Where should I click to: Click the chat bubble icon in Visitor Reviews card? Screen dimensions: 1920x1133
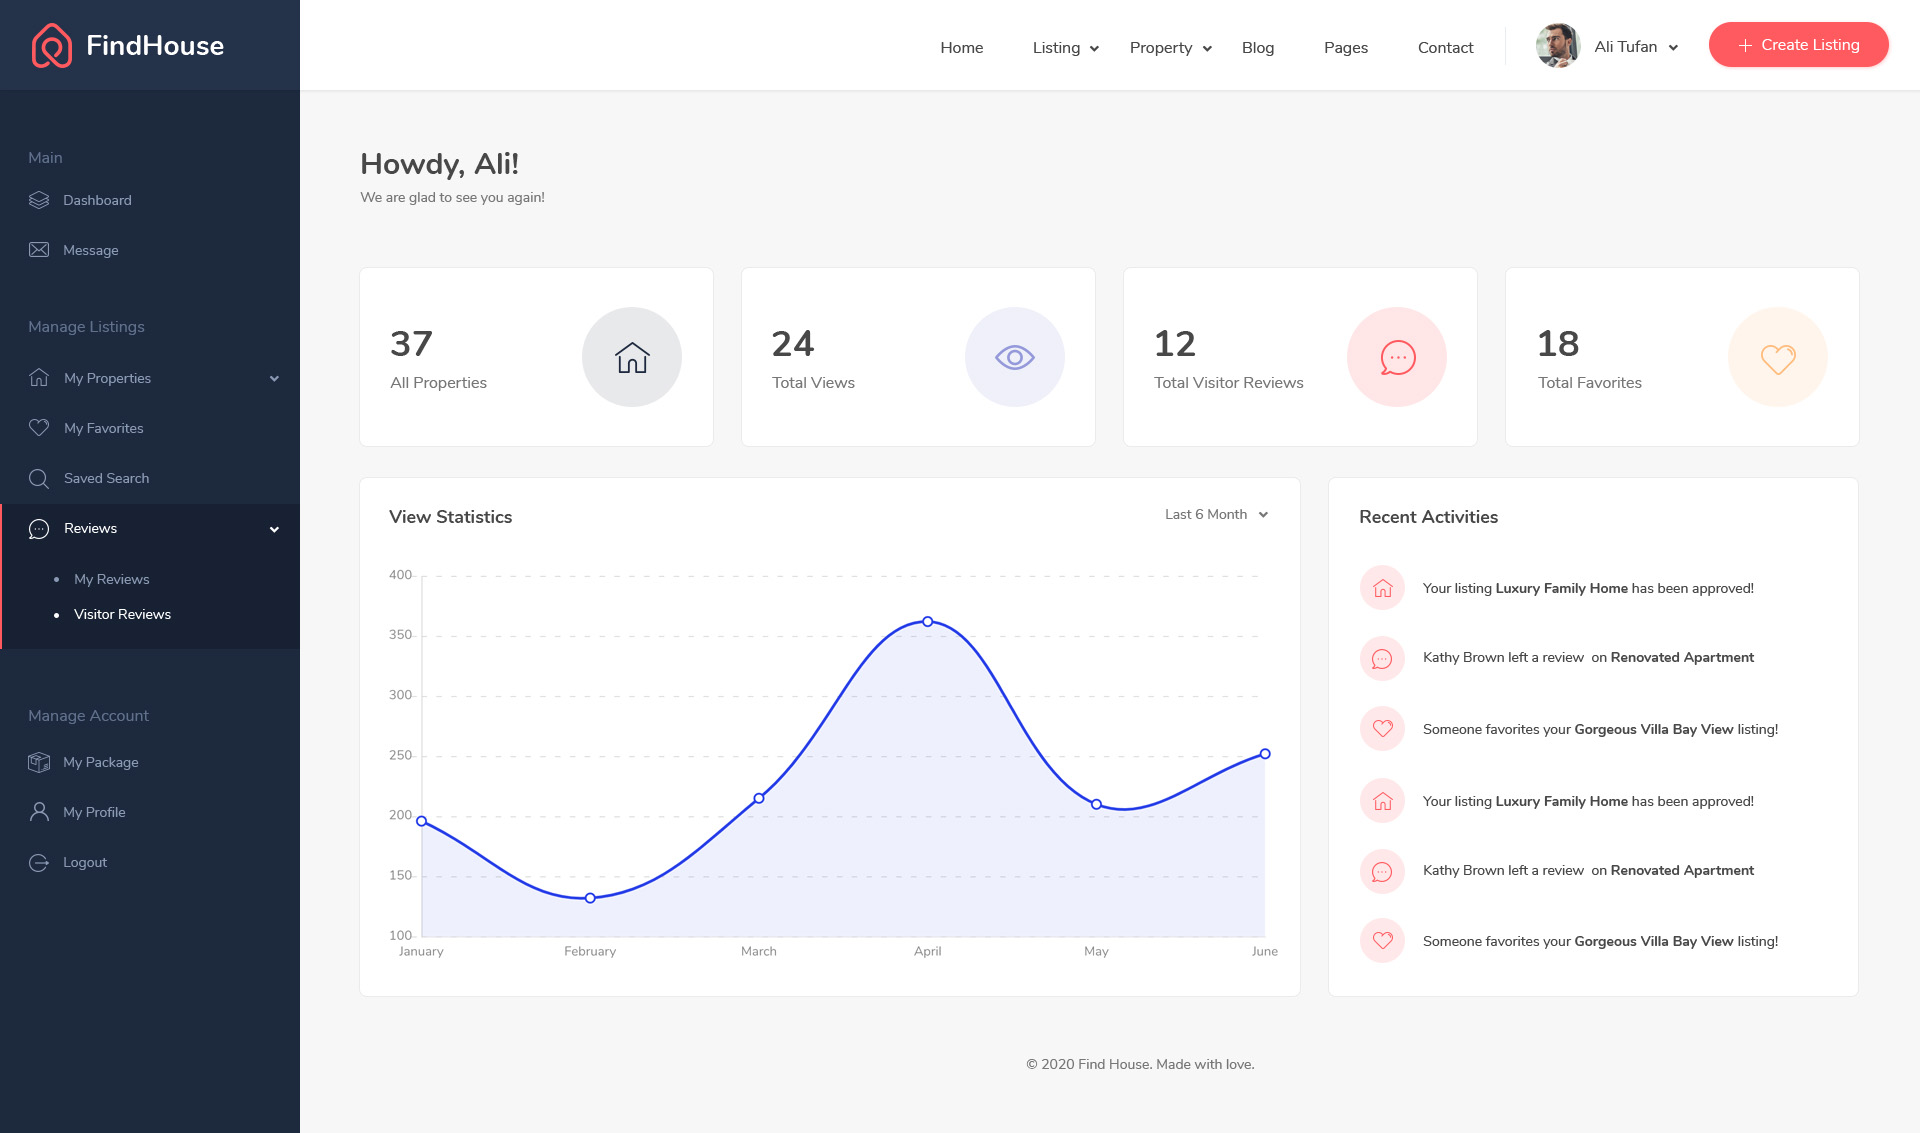coord(1397,357)
